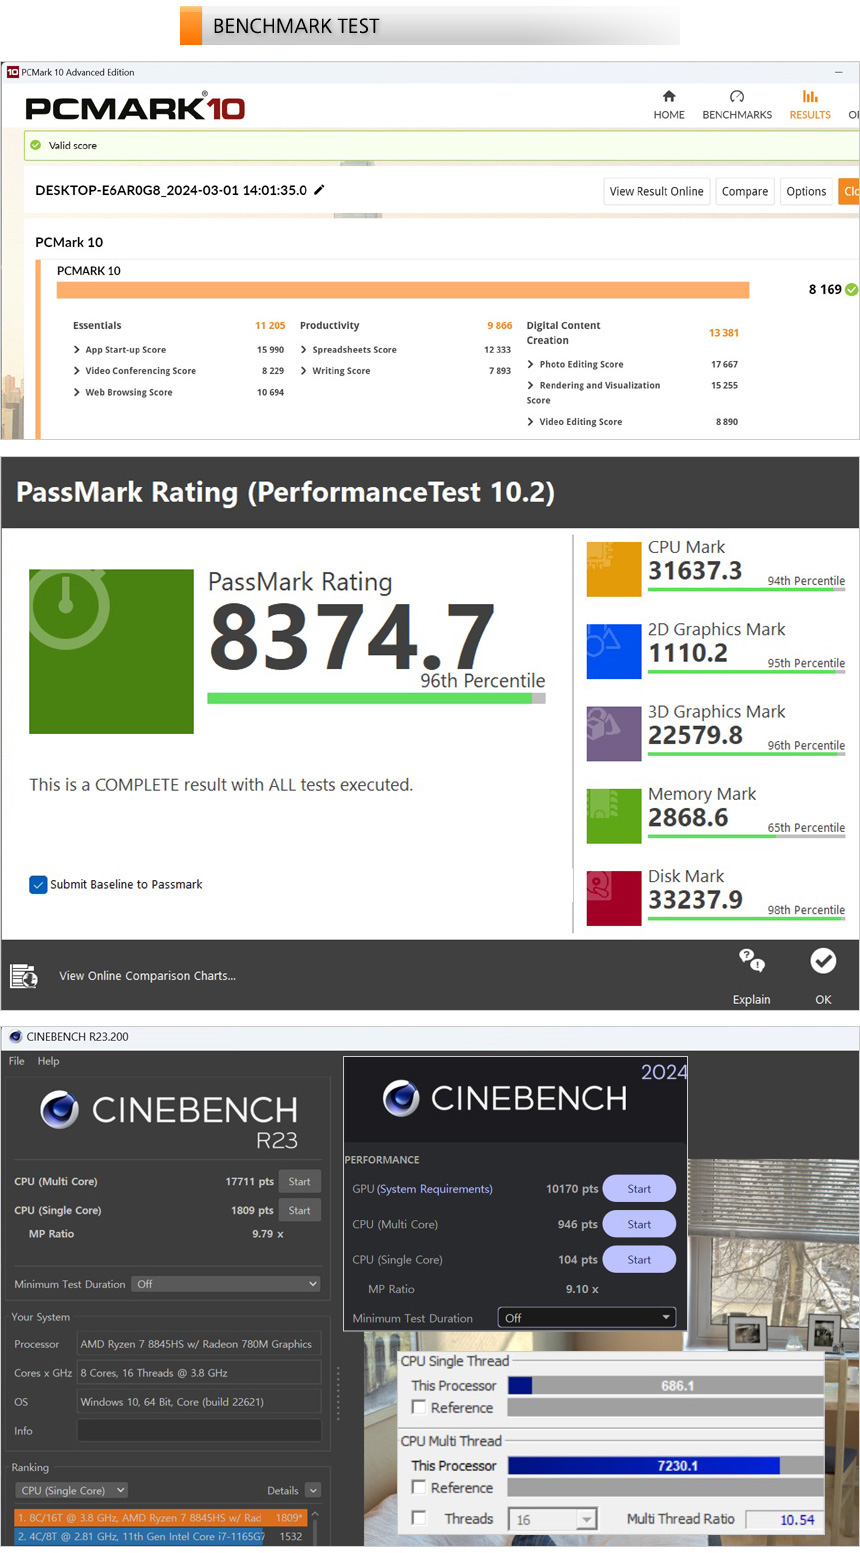Image resolution: width=860 pixels, height=1553 pixels.
Task: Click the green valid score check icon
Action: (x=36, y=145)
